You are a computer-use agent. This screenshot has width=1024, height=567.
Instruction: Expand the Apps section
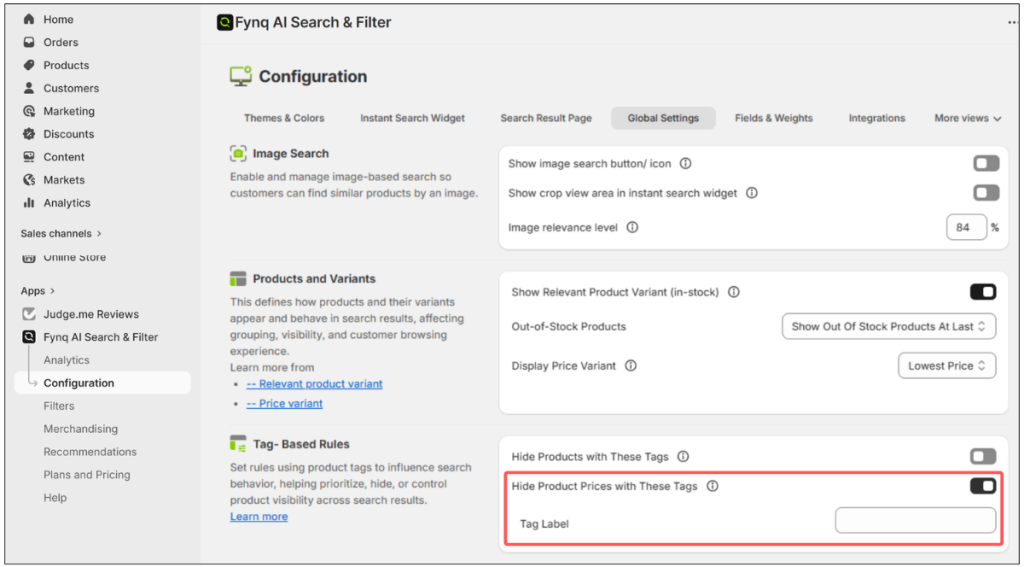pyautogui.click(x=38, y=291)
